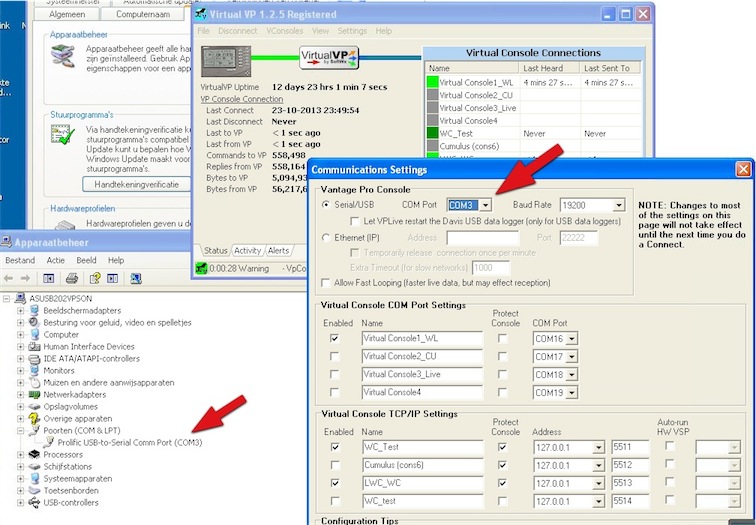This screenshot has height=525, width=756.
Task: Select USB-controllers device category
Action: point(70,502)
